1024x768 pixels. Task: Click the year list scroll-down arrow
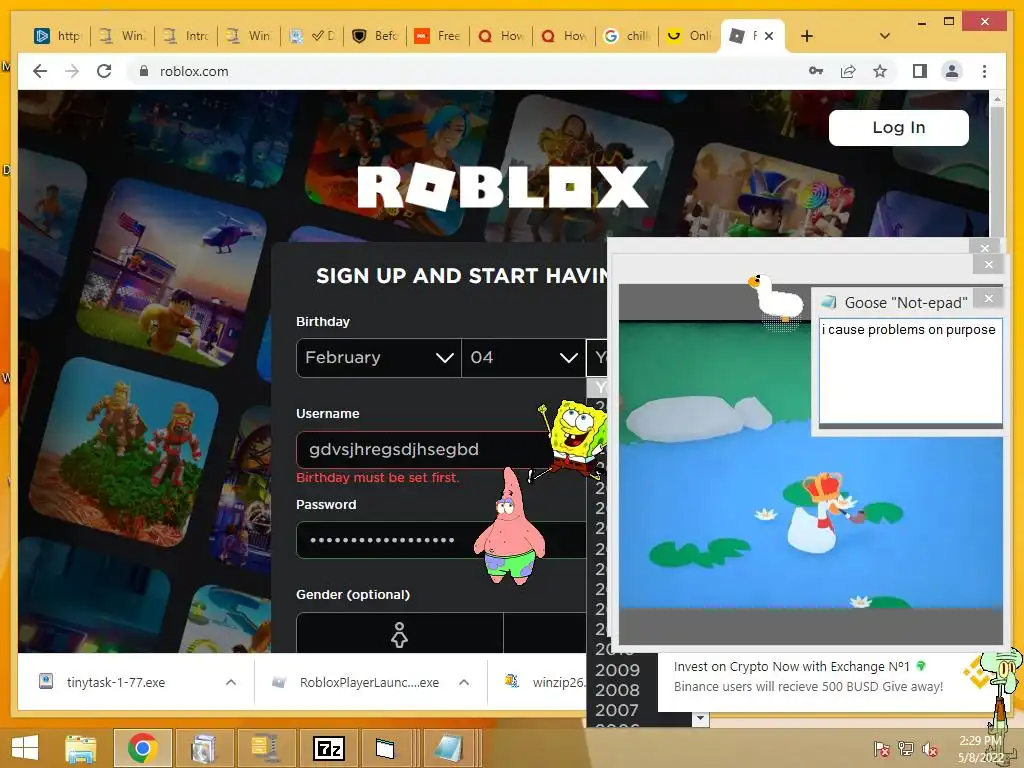pyautogui.click(x=700, y=718)
